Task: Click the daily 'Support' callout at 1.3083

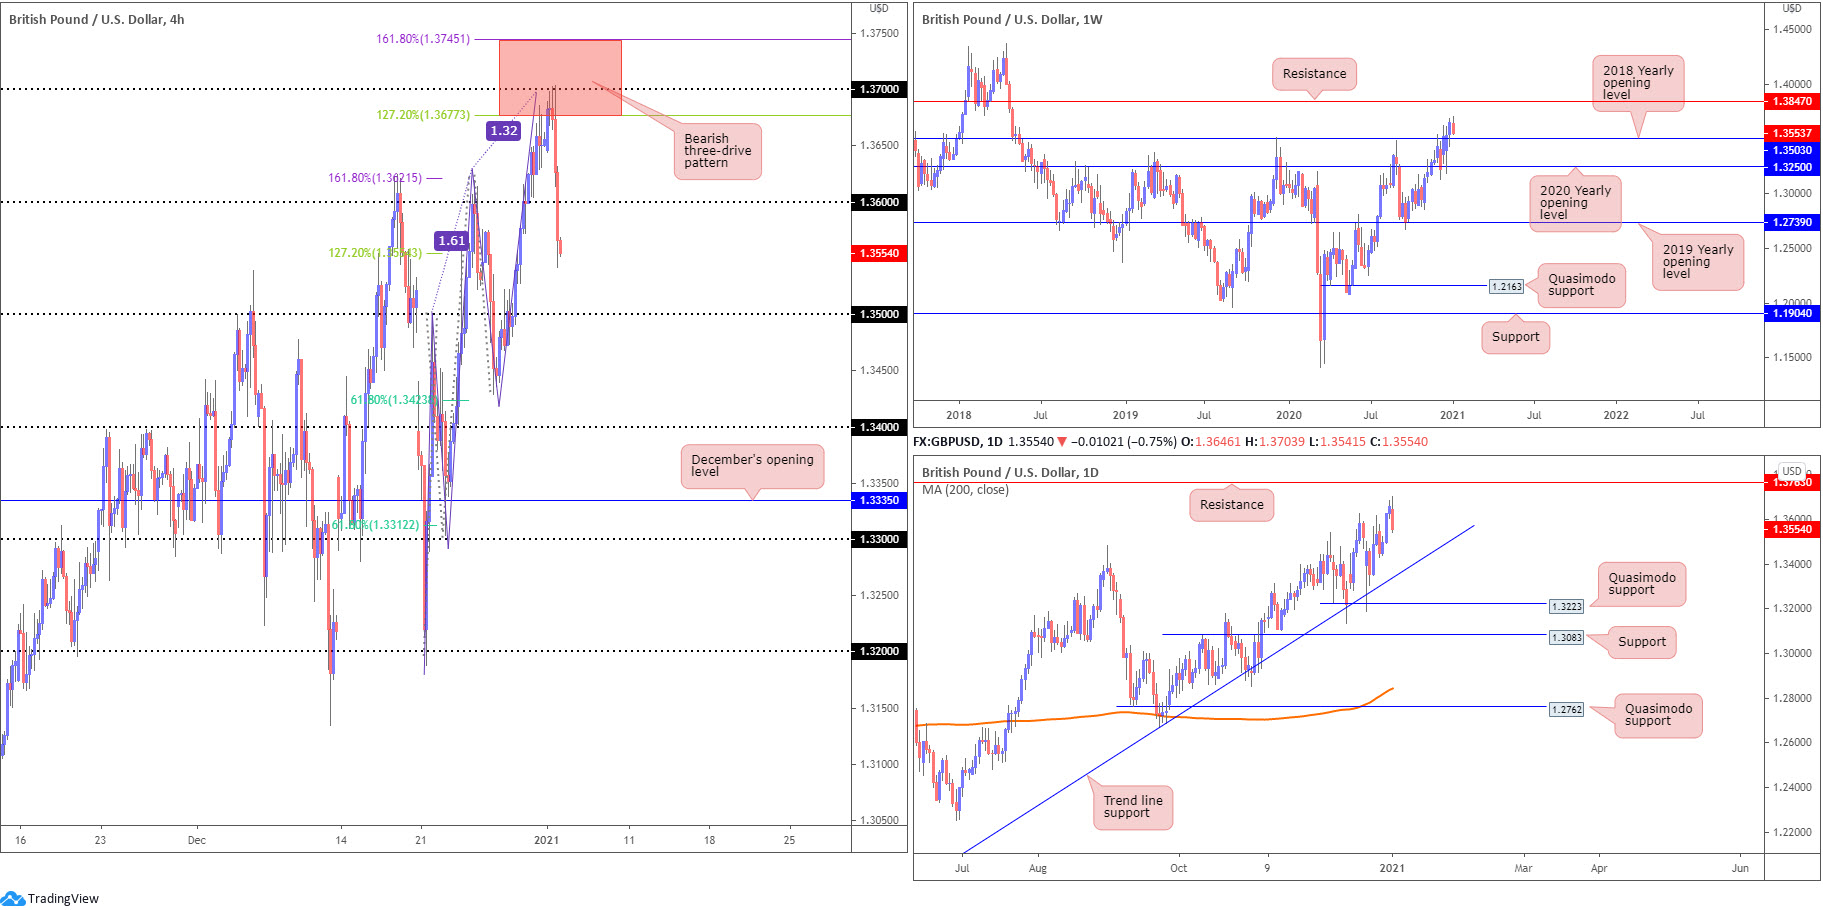Action: click(1642, 642)
